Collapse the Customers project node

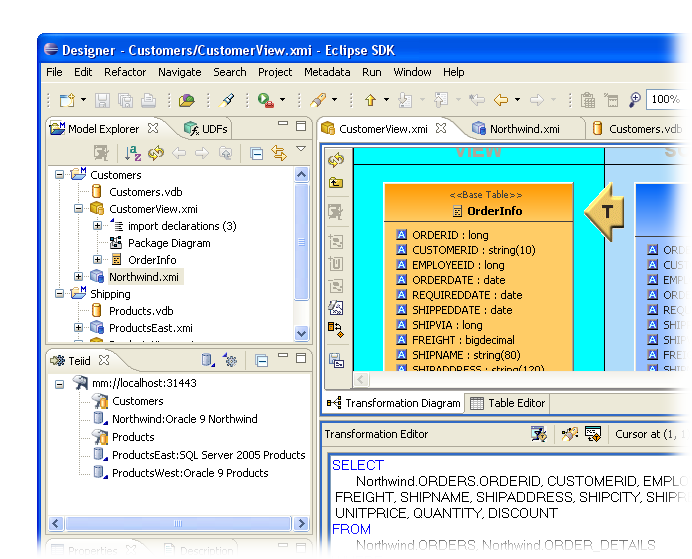coord(59,175)
